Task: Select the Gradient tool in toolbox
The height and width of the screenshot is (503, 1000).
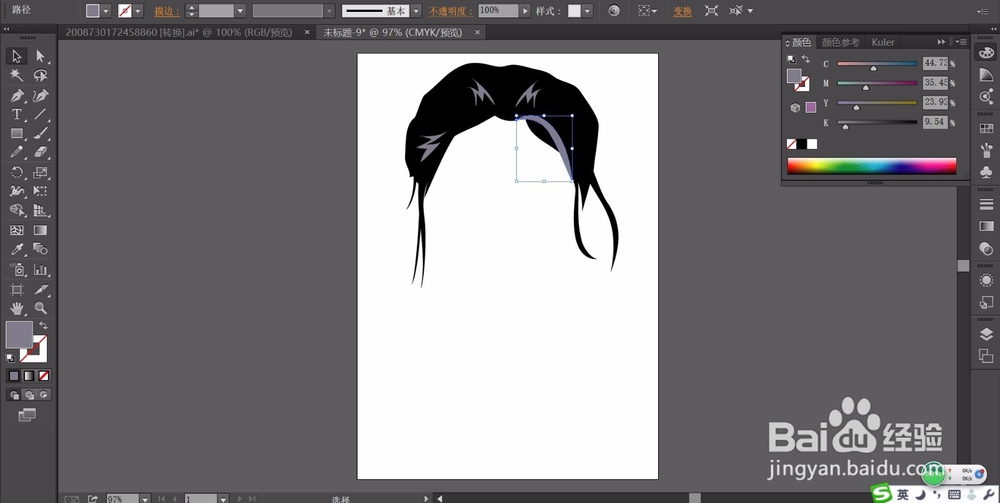Action: coord(41,230)
